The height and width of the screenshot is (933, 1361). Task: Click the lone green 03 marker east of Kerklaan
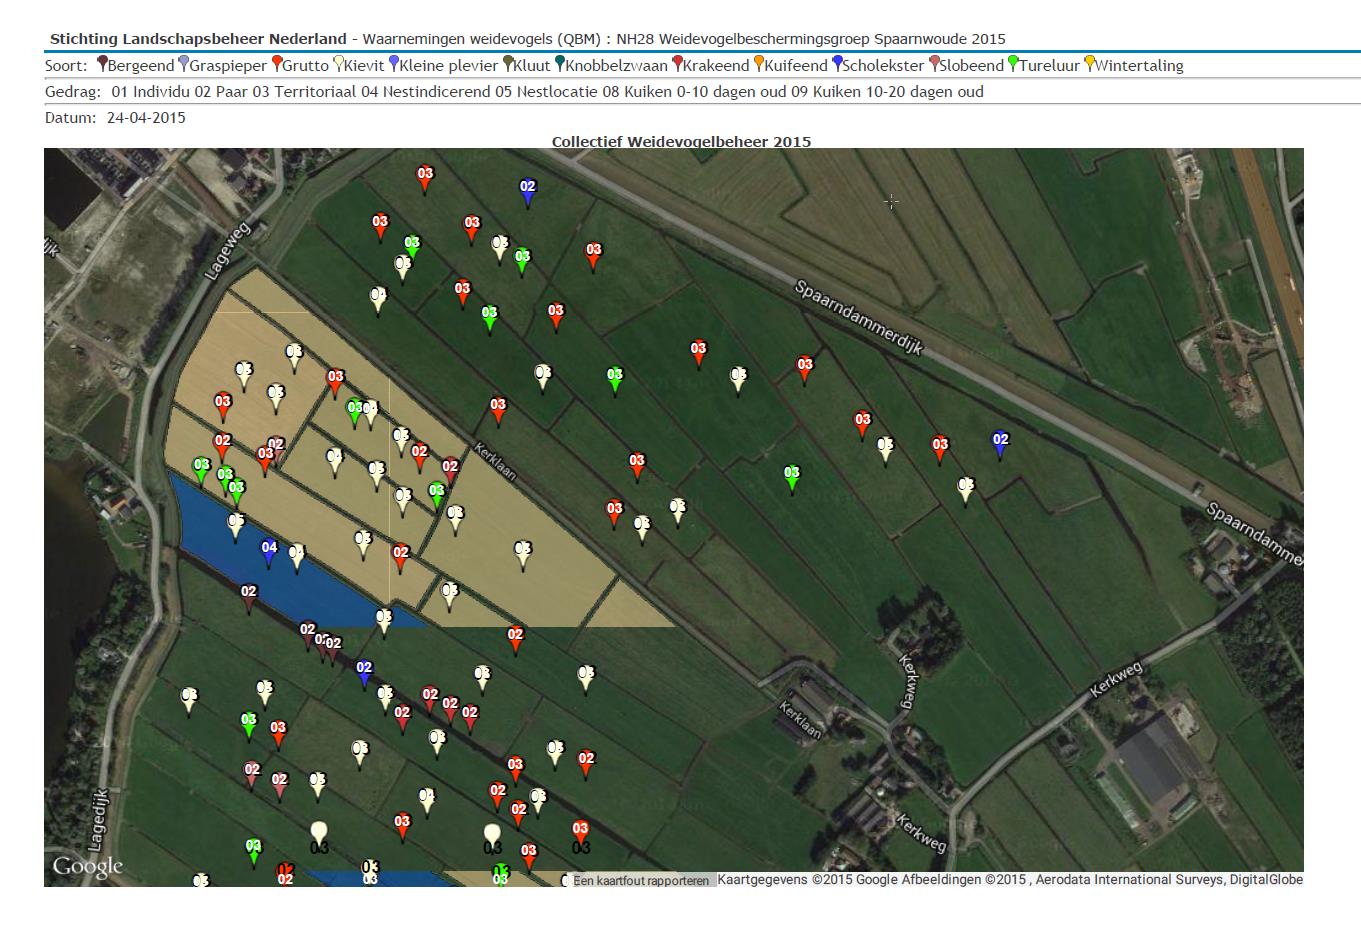(x=792, y=479)
